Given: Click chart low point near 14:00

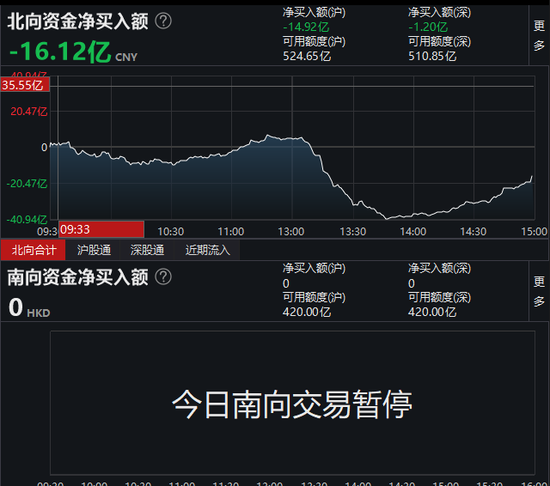Looking at the screenshot, I should point(387,218).
